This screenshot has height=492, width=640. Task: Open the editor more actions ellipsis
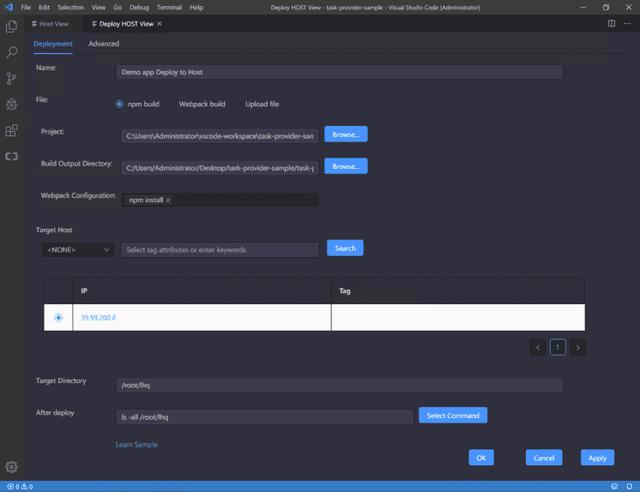pos(627,24)
